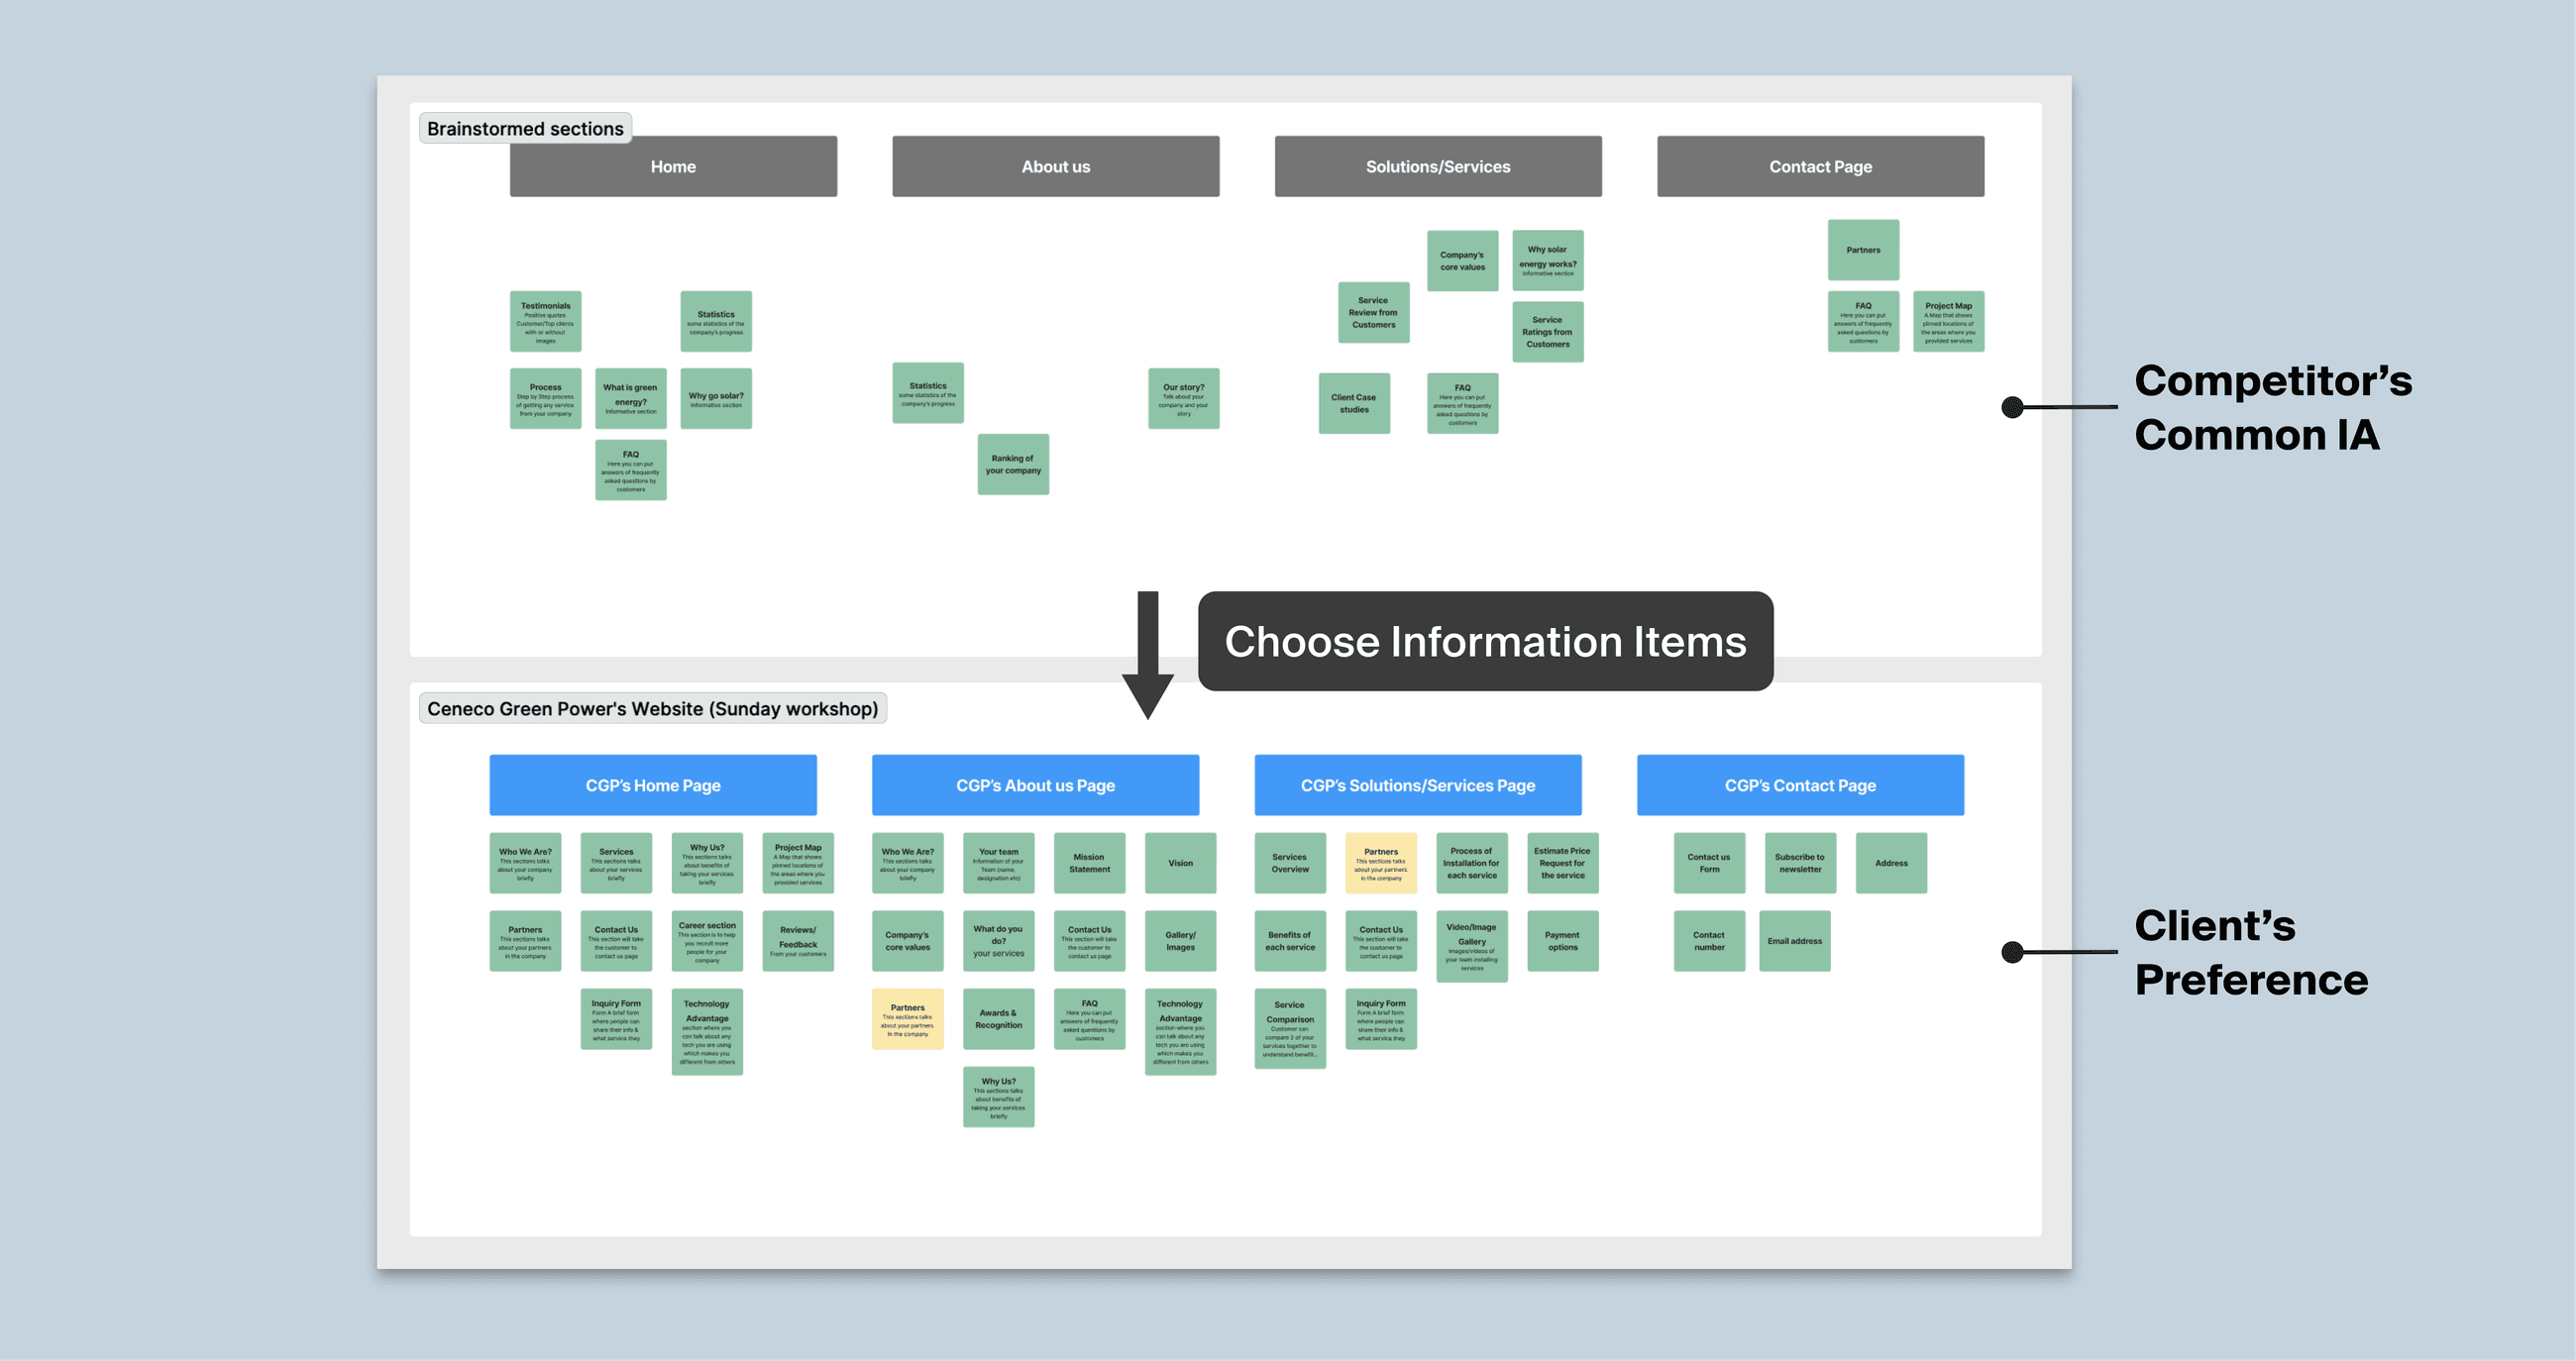
Task: Select the Why go solar? sticky note
Action: point(716,398)
